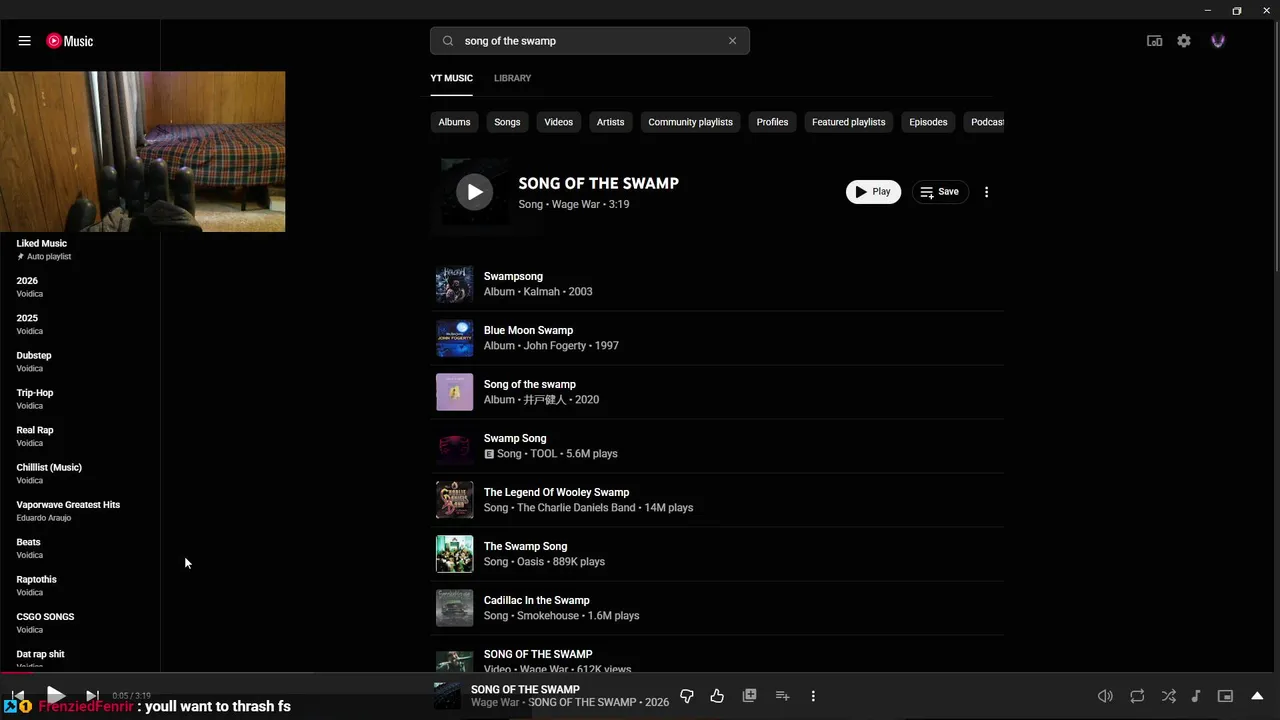Open the cast to device icon
The height and width of the screenshot is (720, 1280).
[1154, 41]
